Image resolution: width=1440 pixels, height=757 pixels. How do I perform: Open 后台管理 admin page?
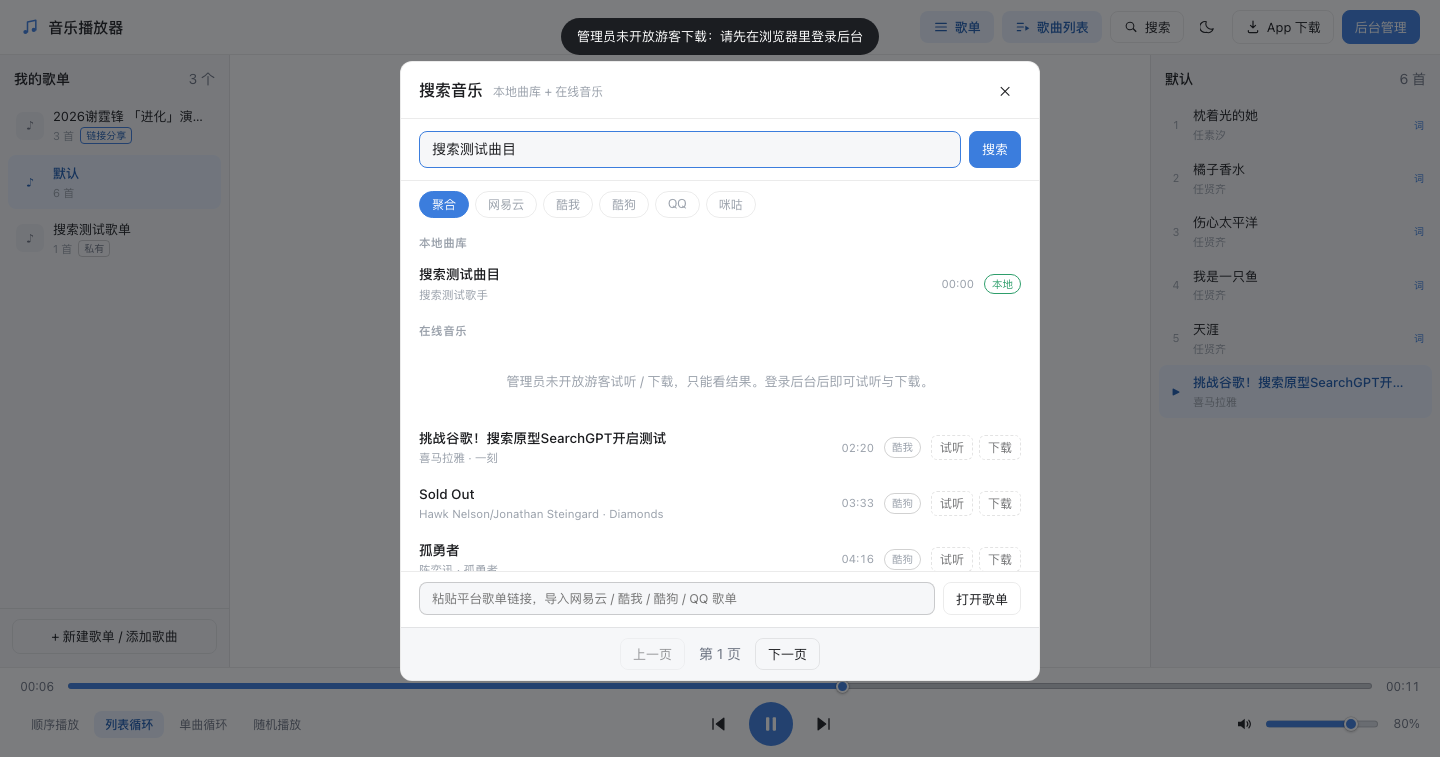point(1381,27)
